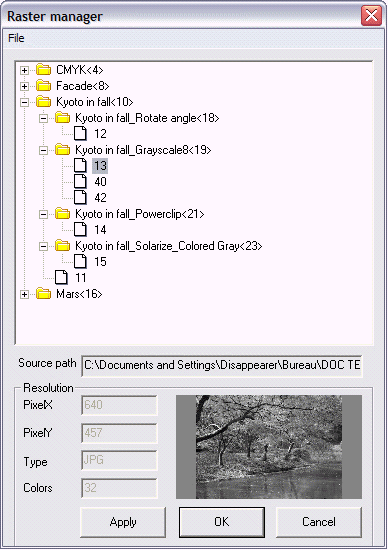Click the page icon of item 40
The image size is (388, 550).
point(80,181)
